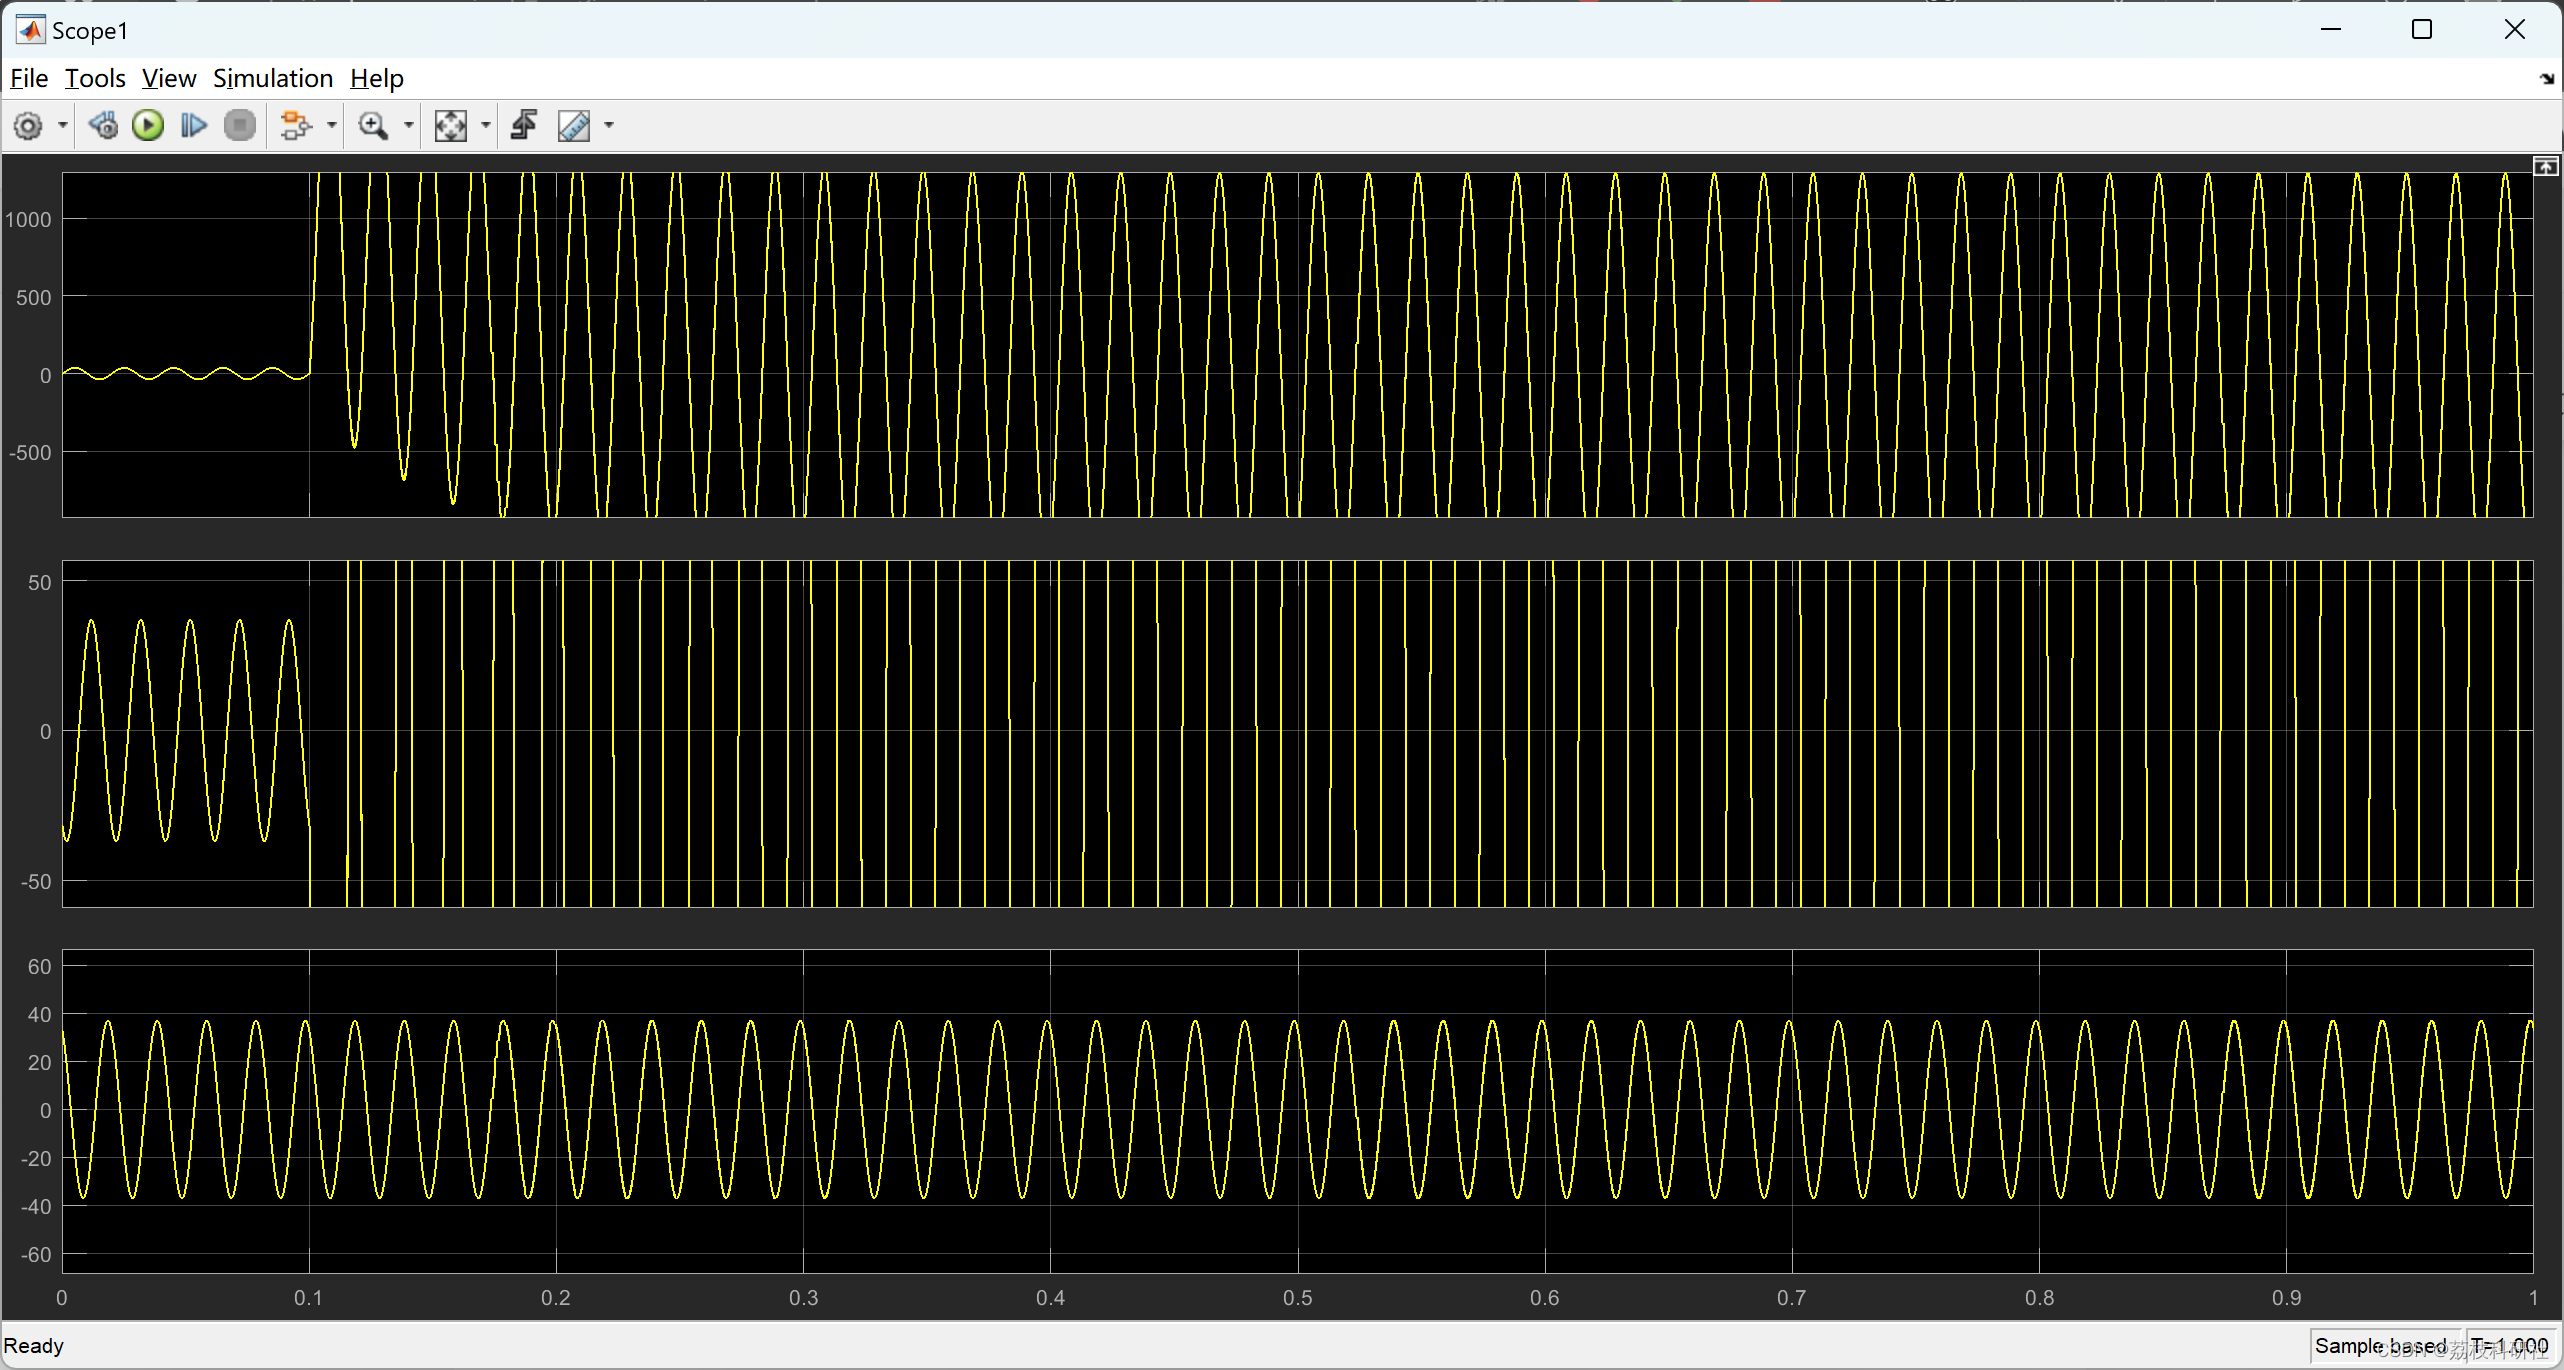Select the Zoom In magnifier tool
Image resolution: width=2564 pixels, height=1370 pixels.
click(373, 126)
